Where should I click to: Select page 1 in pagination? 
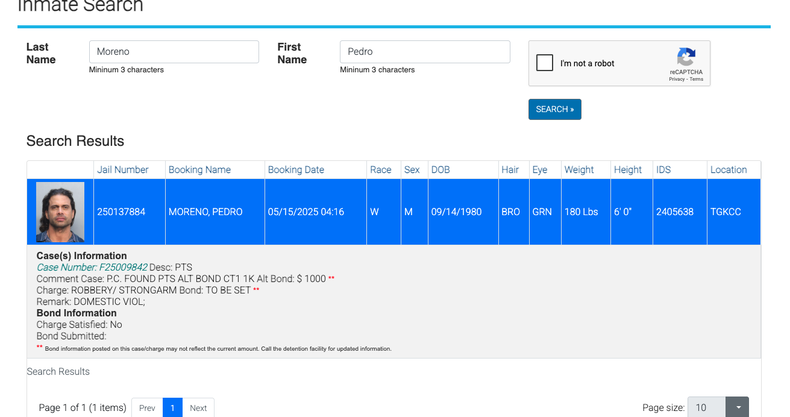[x=172, y=408]
